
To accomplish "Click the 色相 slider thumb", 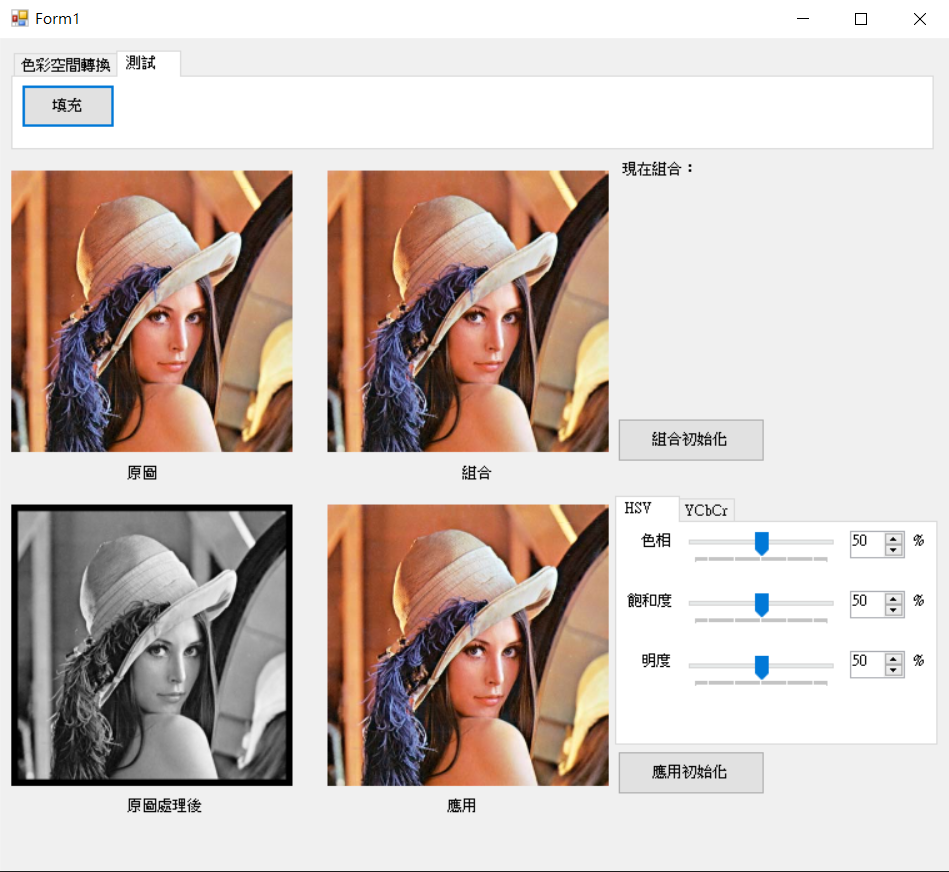I will pos(762,543).
